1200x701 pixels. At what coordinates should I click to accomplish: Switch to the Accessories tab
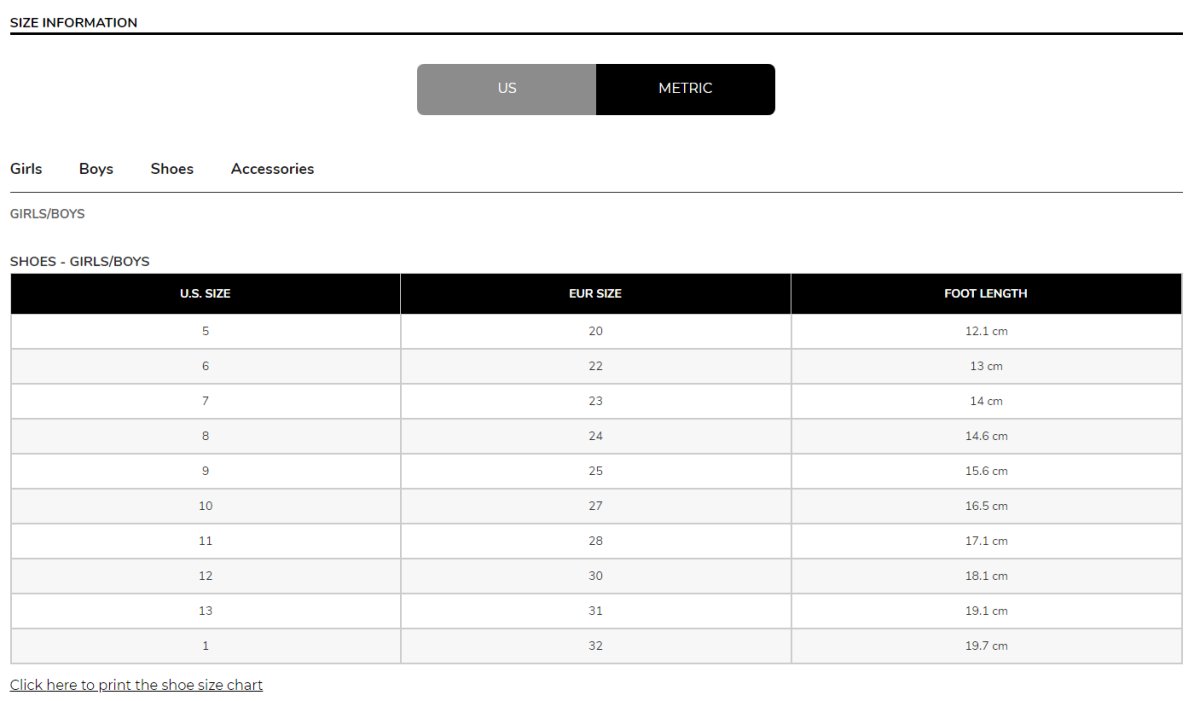click(272, 169)
